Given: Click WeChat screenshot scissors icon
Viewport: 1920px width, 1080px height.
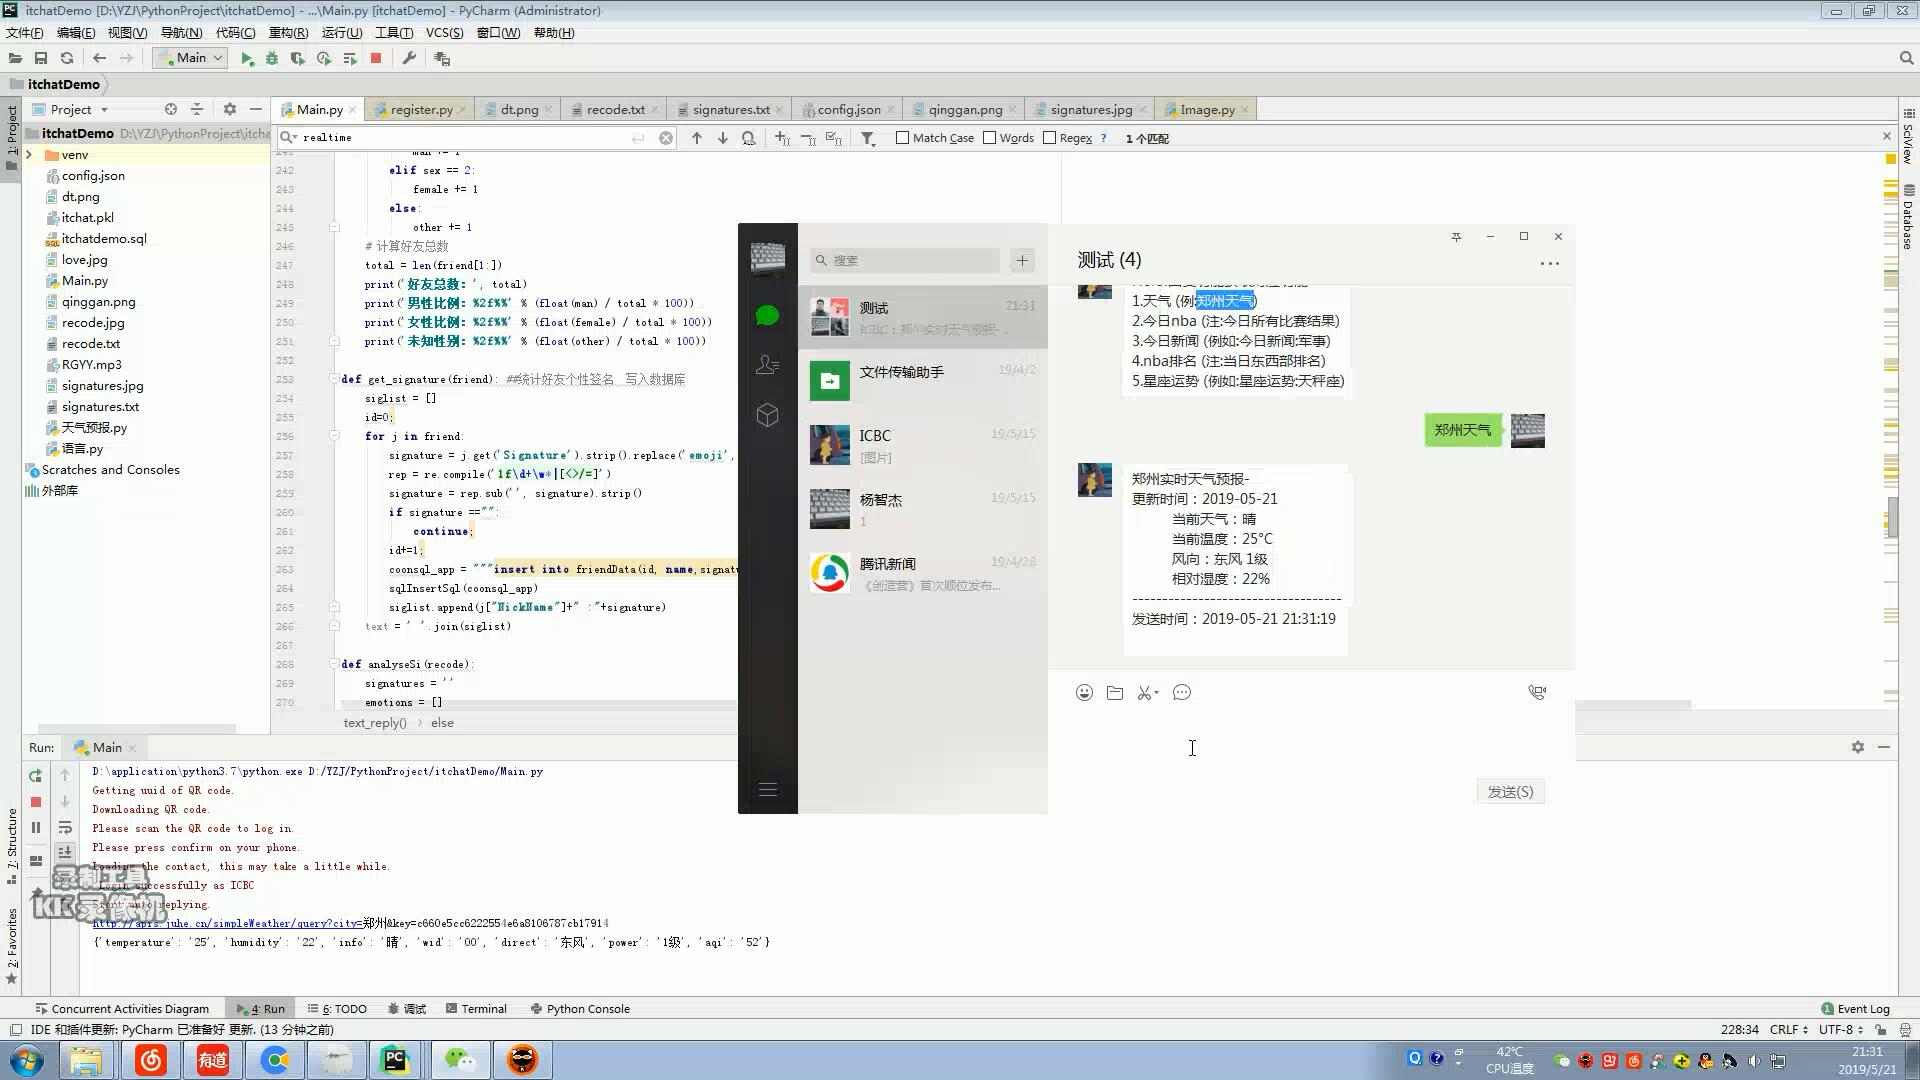Looking at the screenshot, I should click(x=1146, y=692).
